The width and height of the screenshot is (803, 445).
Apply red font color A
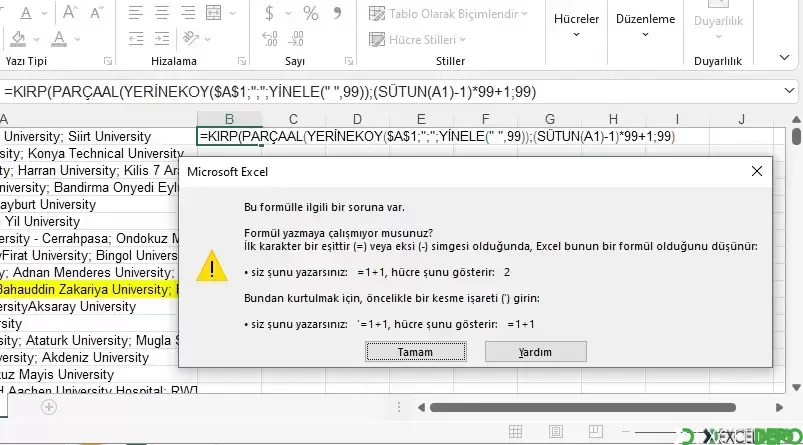[59, 39]
